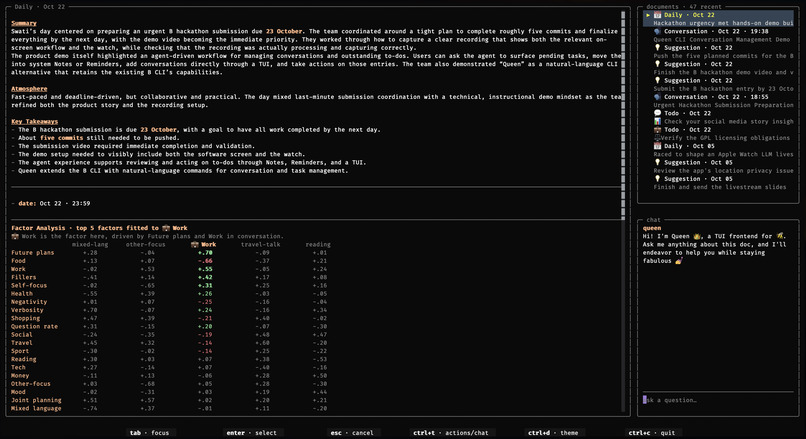Open 'Review the app's location privacy issue' suggestion
This screenshot has width=806, height=439.
(723, 171)
